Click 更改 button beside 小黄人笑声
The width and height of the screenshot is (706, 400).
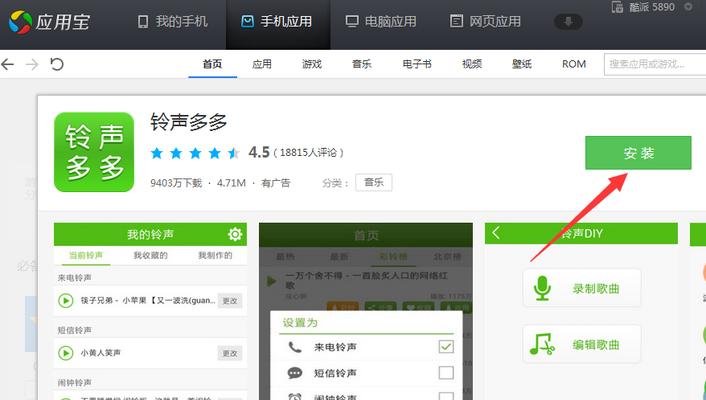pos(230,353)
